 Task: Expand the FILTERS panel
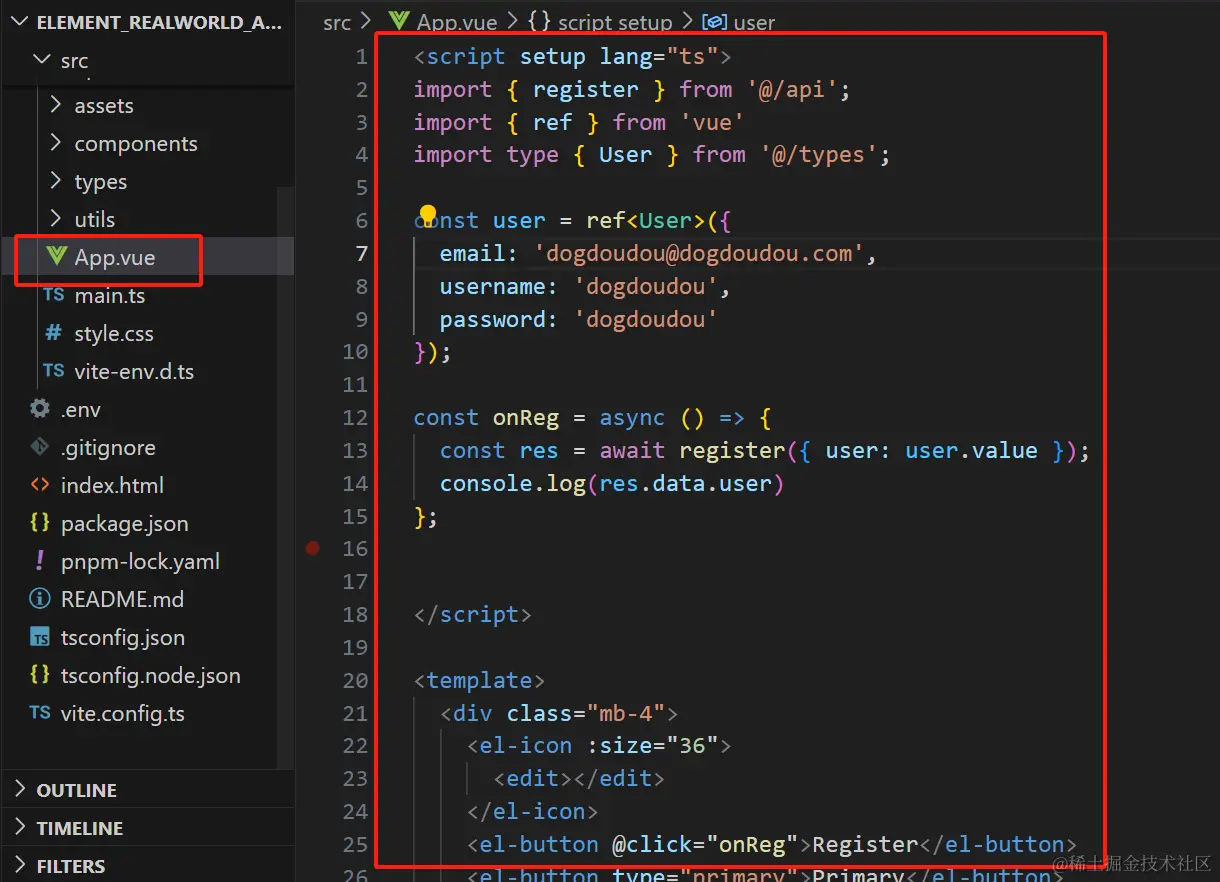tap(20, 865)
